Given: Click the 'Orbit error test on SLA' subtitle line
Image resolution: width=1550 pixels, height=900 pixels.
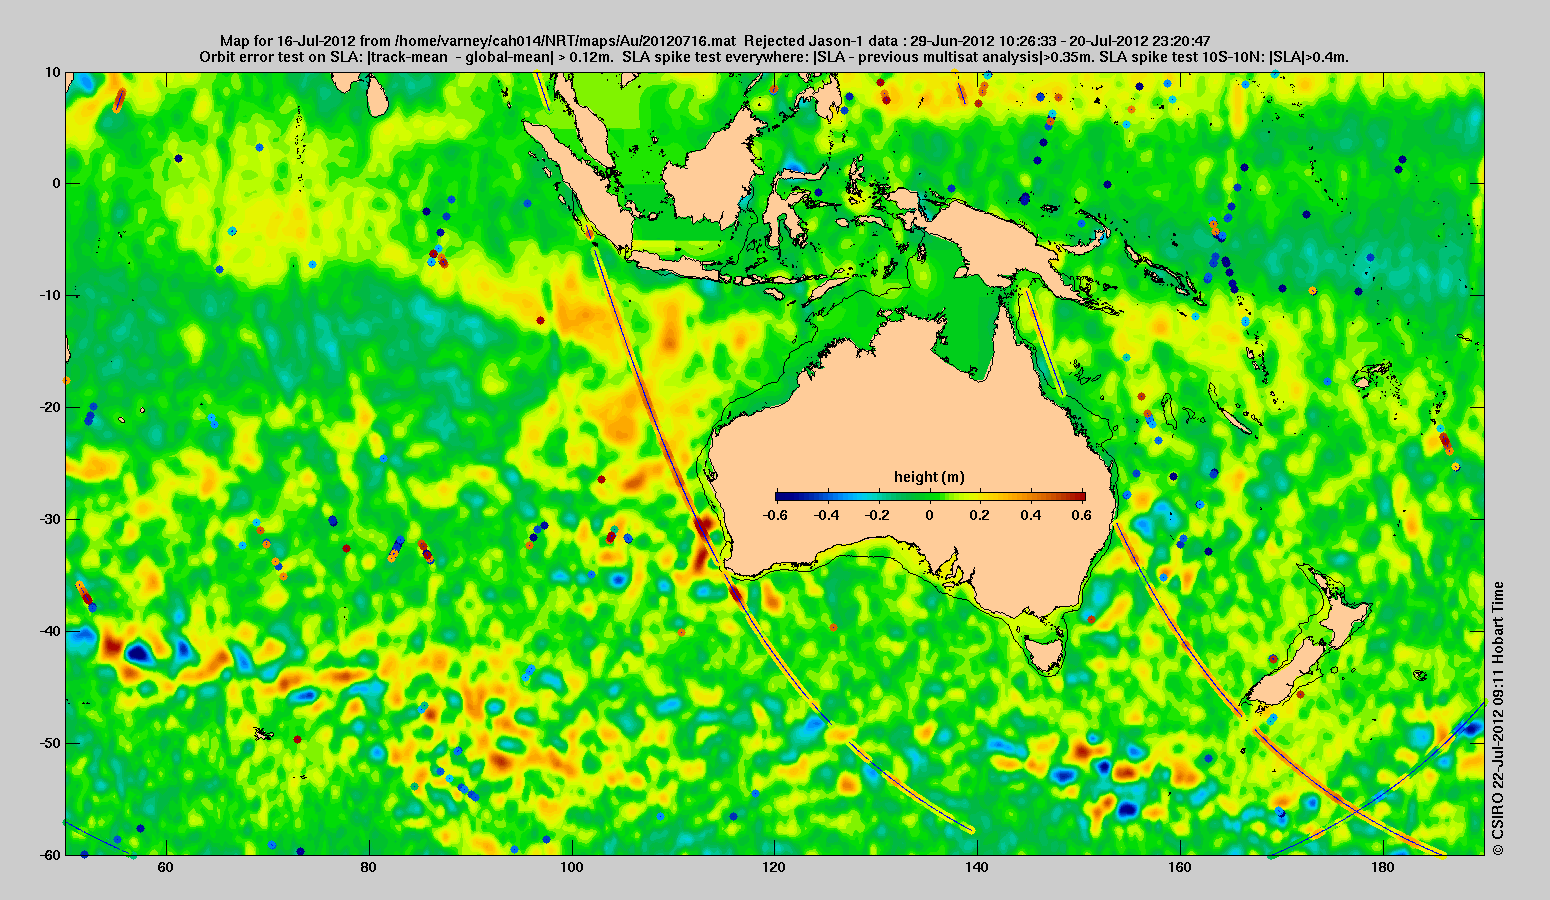Looking at the screenshot, I should 774,57.
